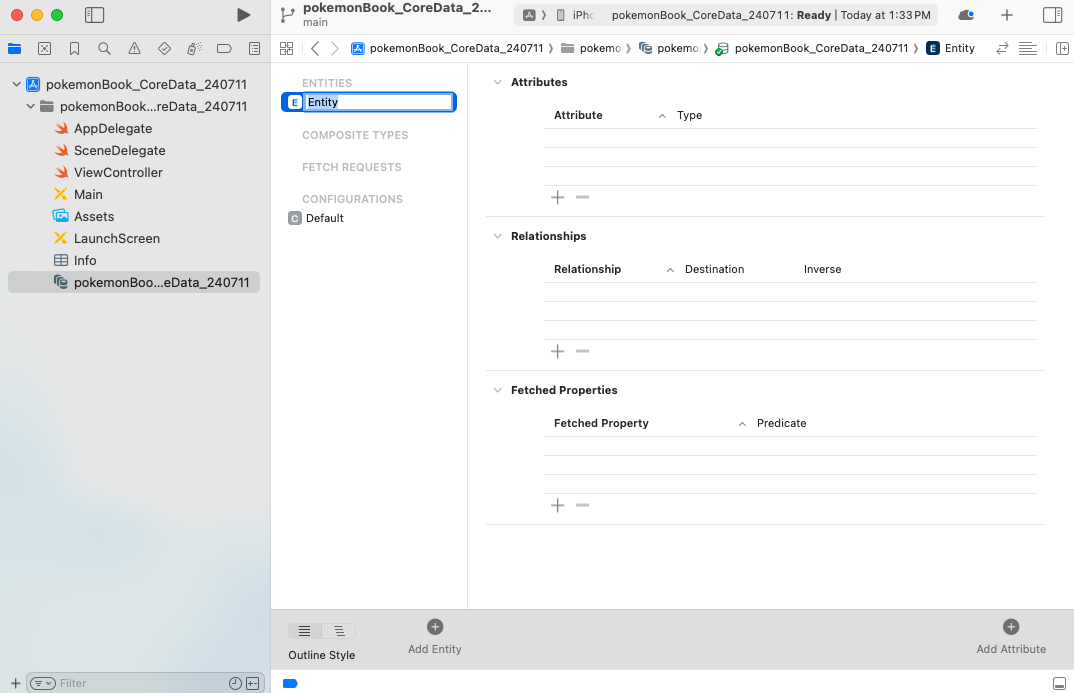Click the blue breakpoint tag icon

pos(290,683)
